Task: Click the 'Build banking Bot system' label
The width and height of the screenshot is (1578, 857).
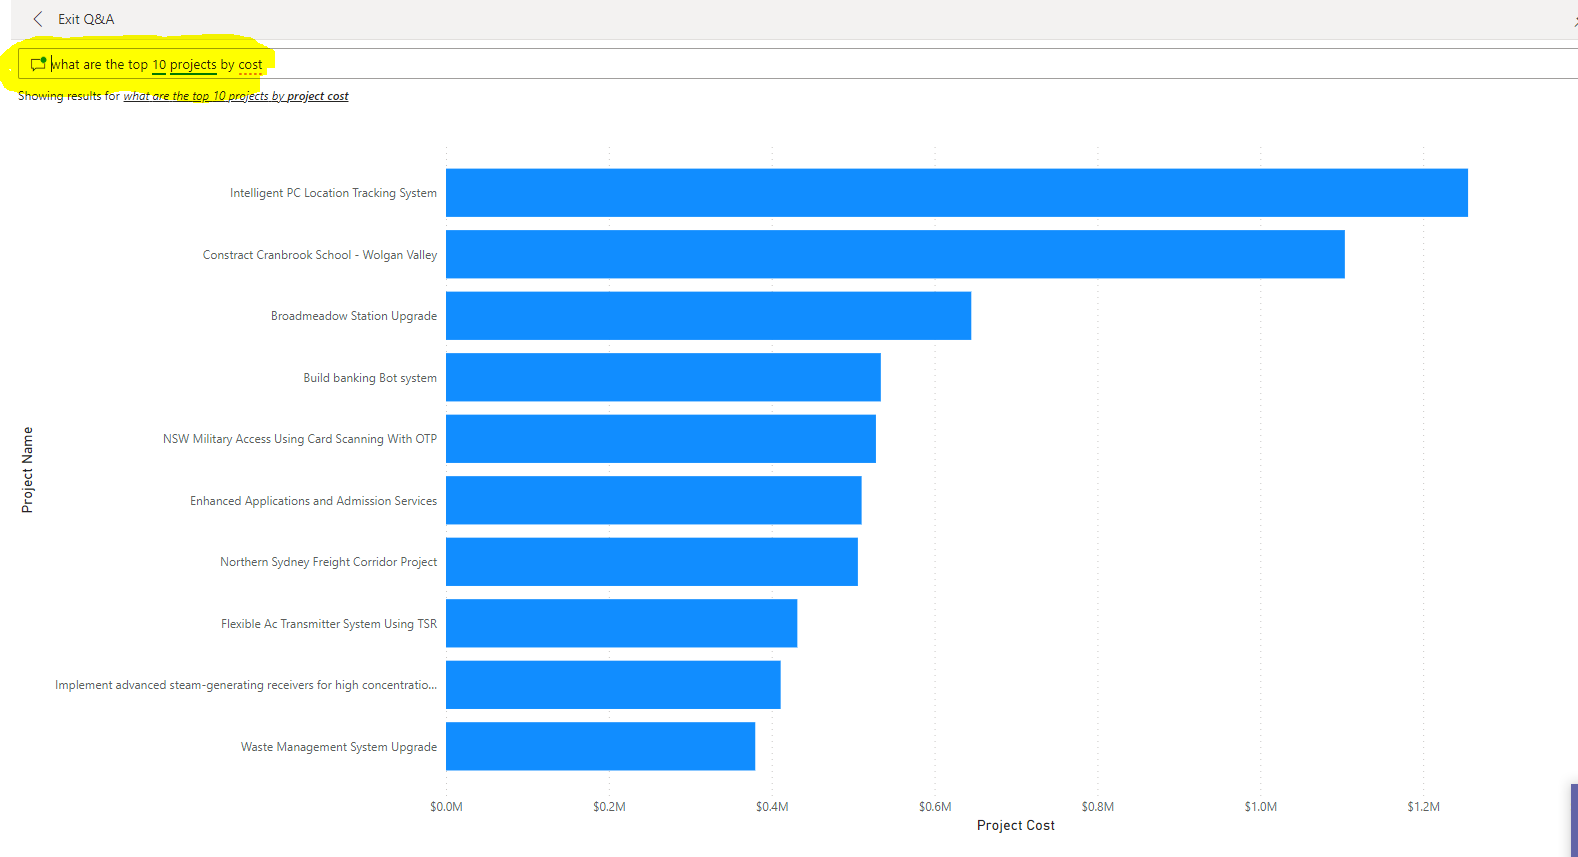Action: point(370,378)
